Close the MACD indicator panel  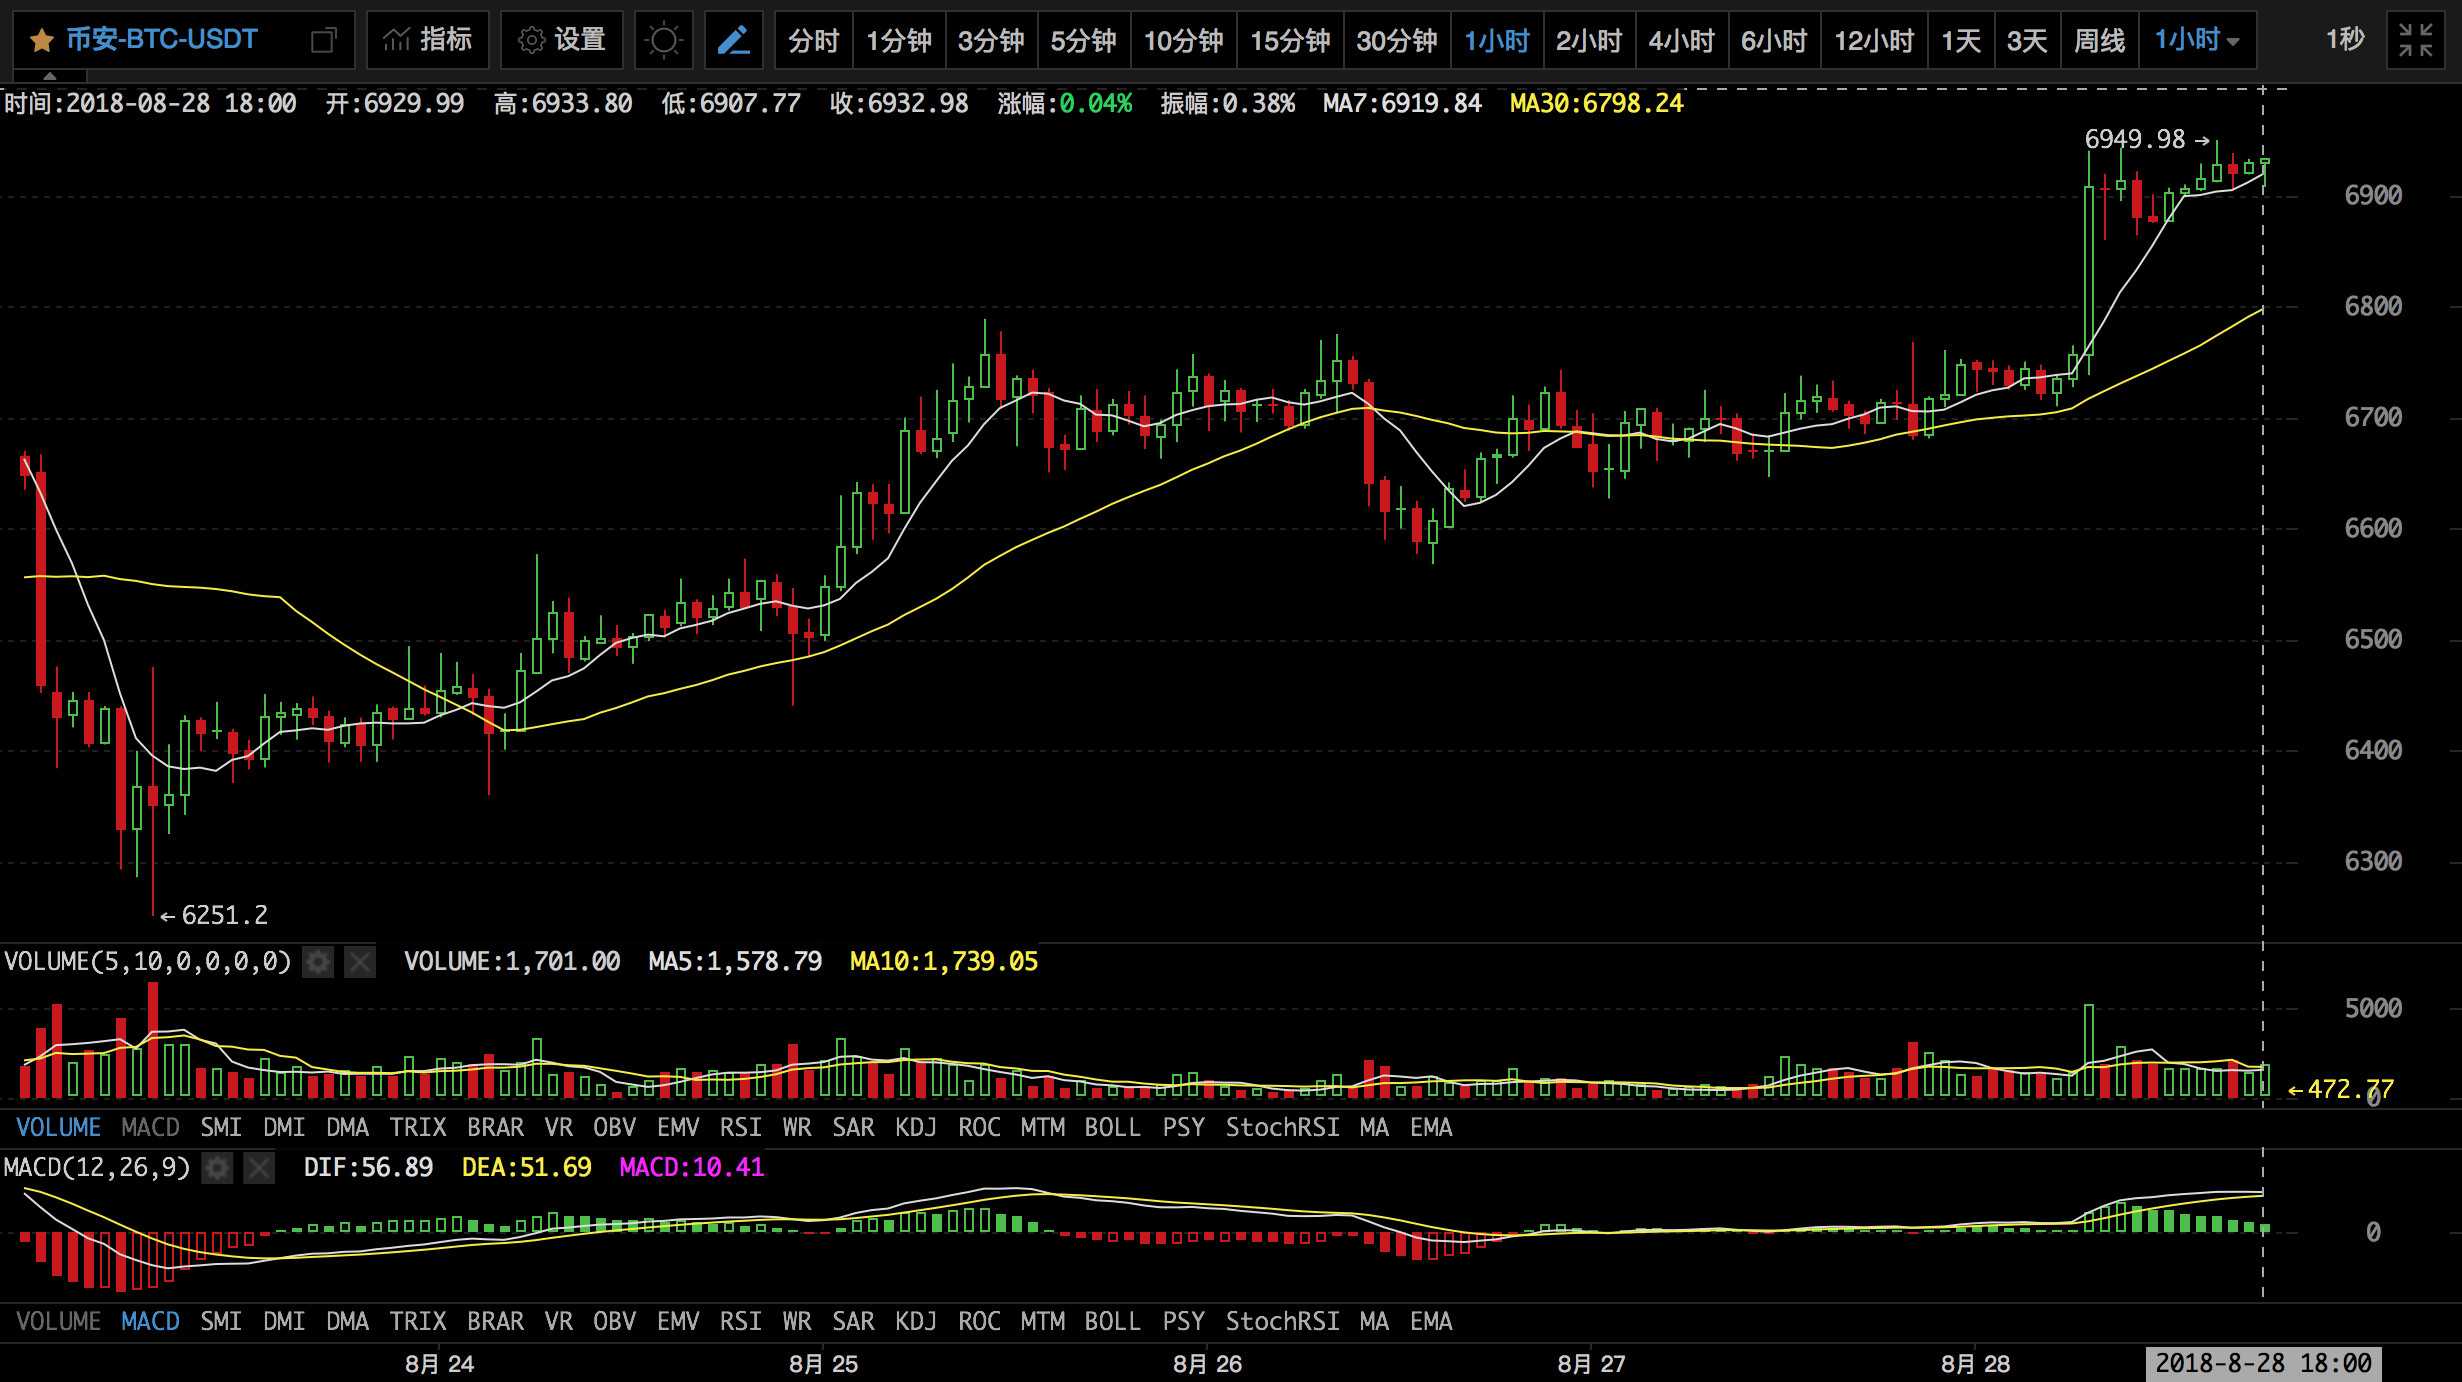click(259, 1168)
